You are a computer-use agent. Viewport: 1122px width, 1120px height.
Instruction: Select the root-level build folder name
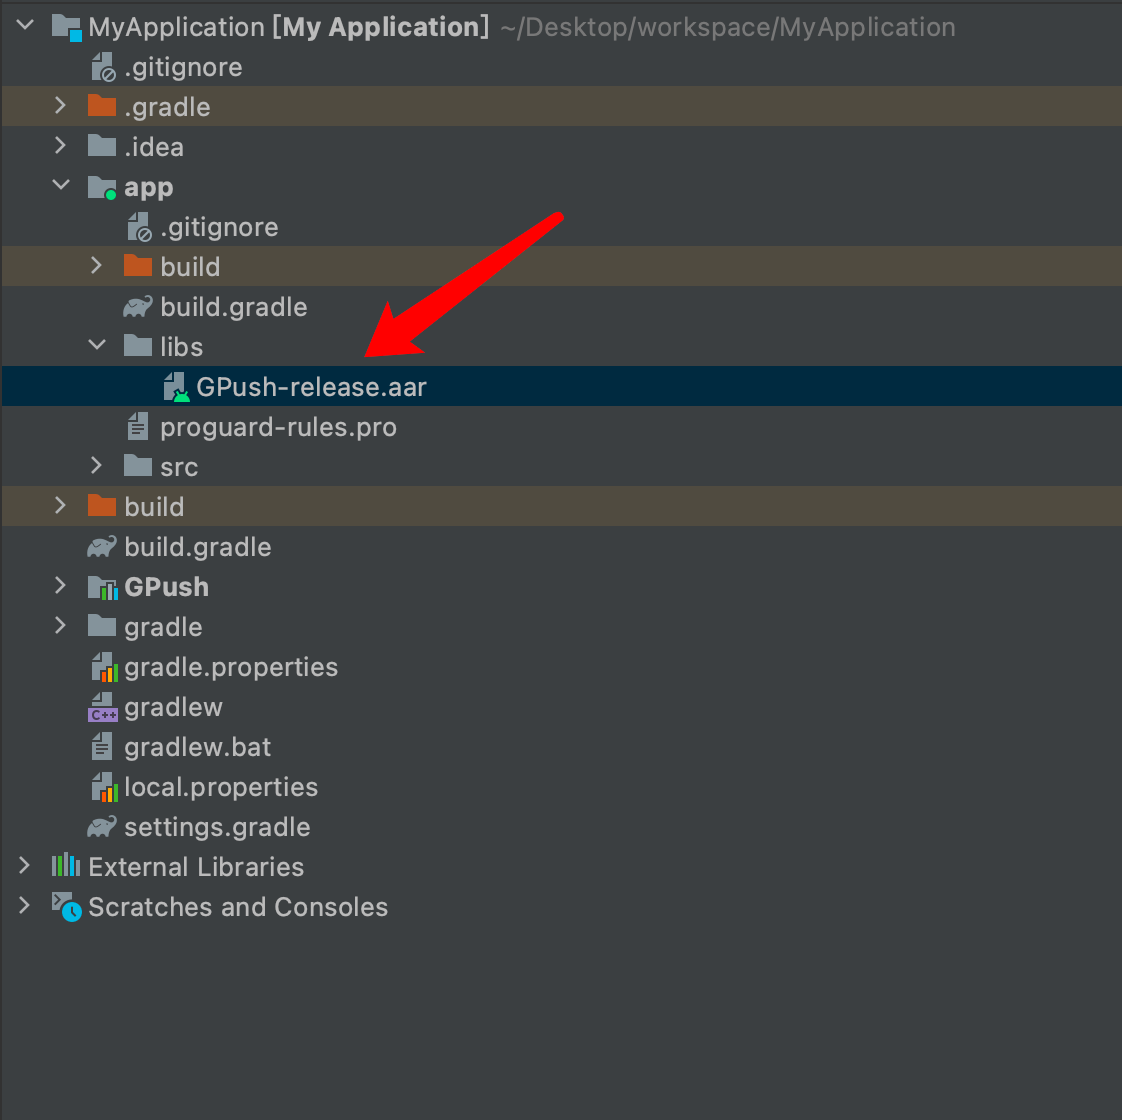point(155,507)
